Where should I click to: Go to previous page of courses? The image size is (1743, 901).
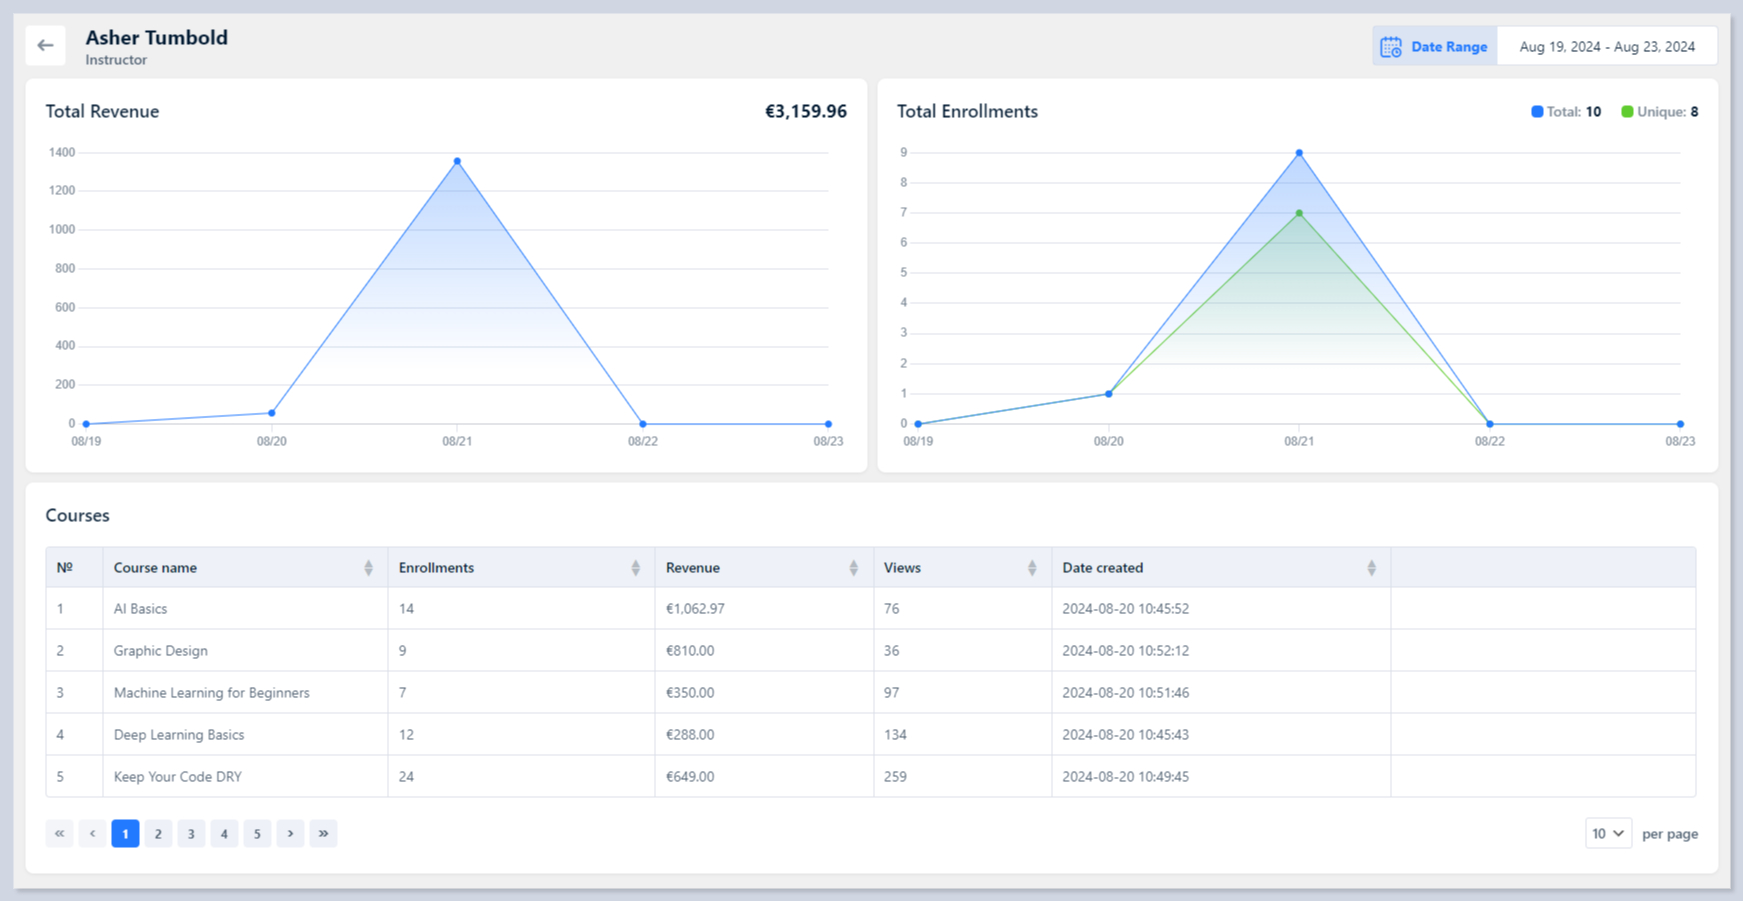click(x=92, y=833)
